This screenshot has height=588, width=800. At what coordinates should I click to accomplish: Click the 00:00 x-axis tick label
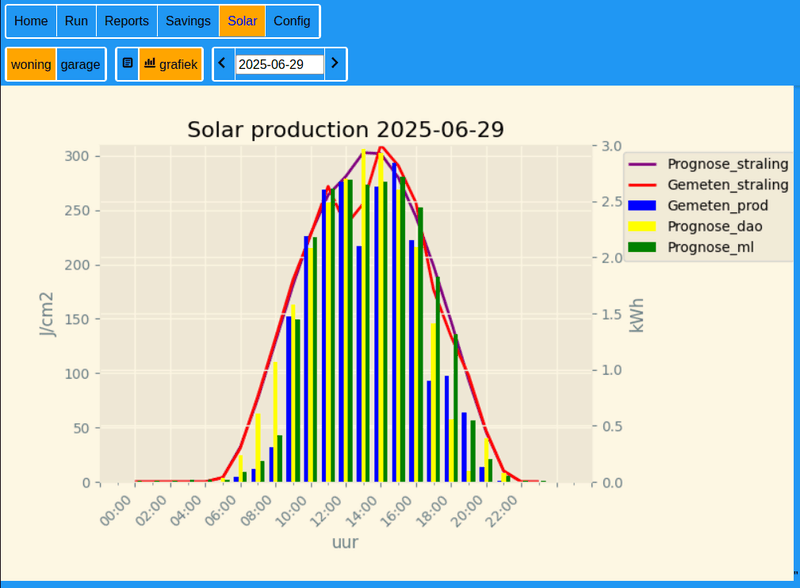click(x=116, y=511)
